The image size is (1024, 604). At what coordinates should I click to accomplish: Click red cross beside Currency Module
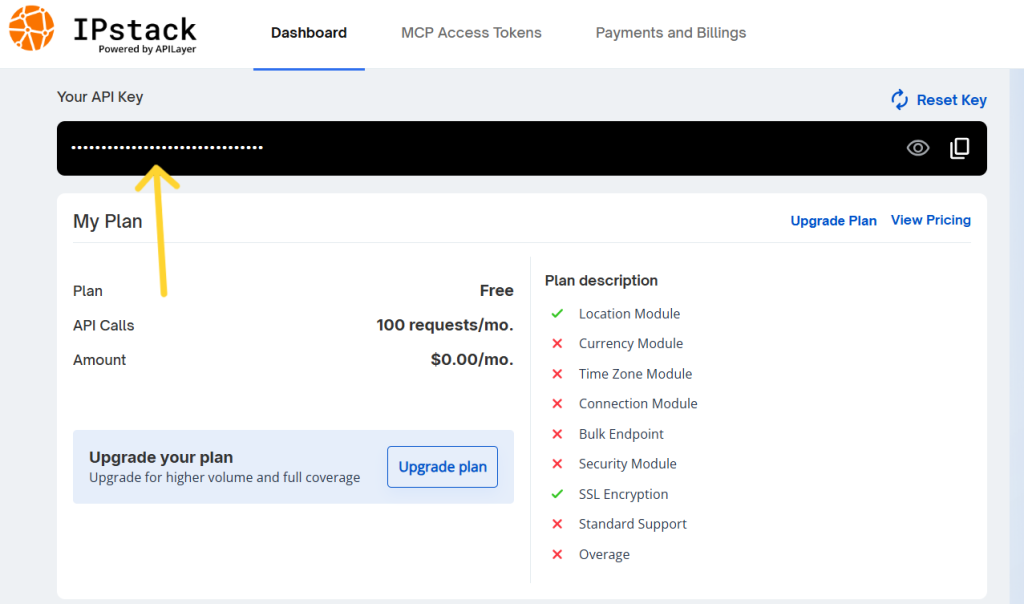[557, 343]
